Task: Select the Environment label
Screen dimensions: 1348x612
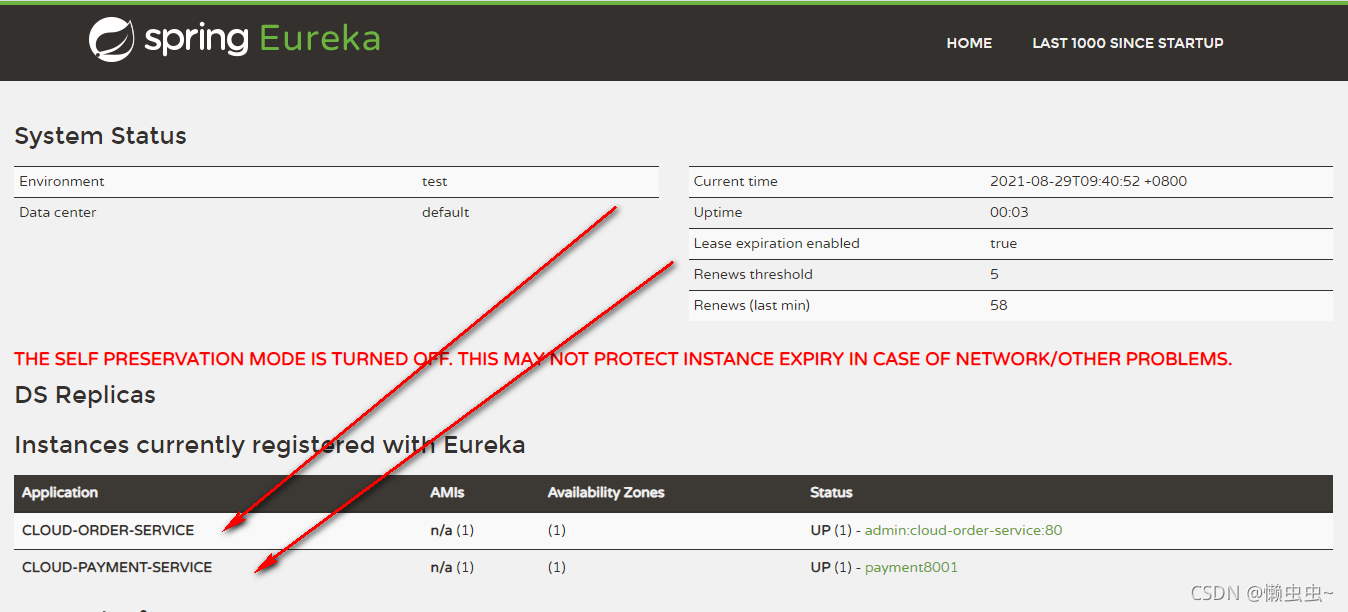Action: (62, 181)
